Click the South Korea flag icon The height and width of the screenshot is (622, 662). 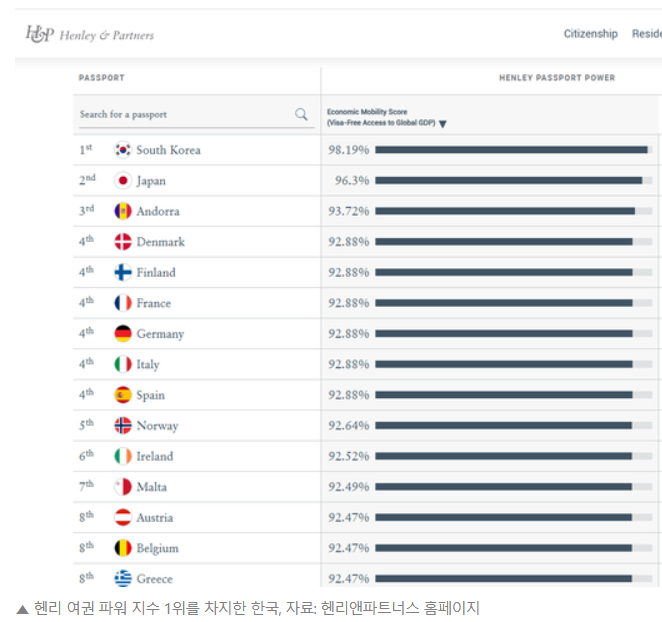123,150
